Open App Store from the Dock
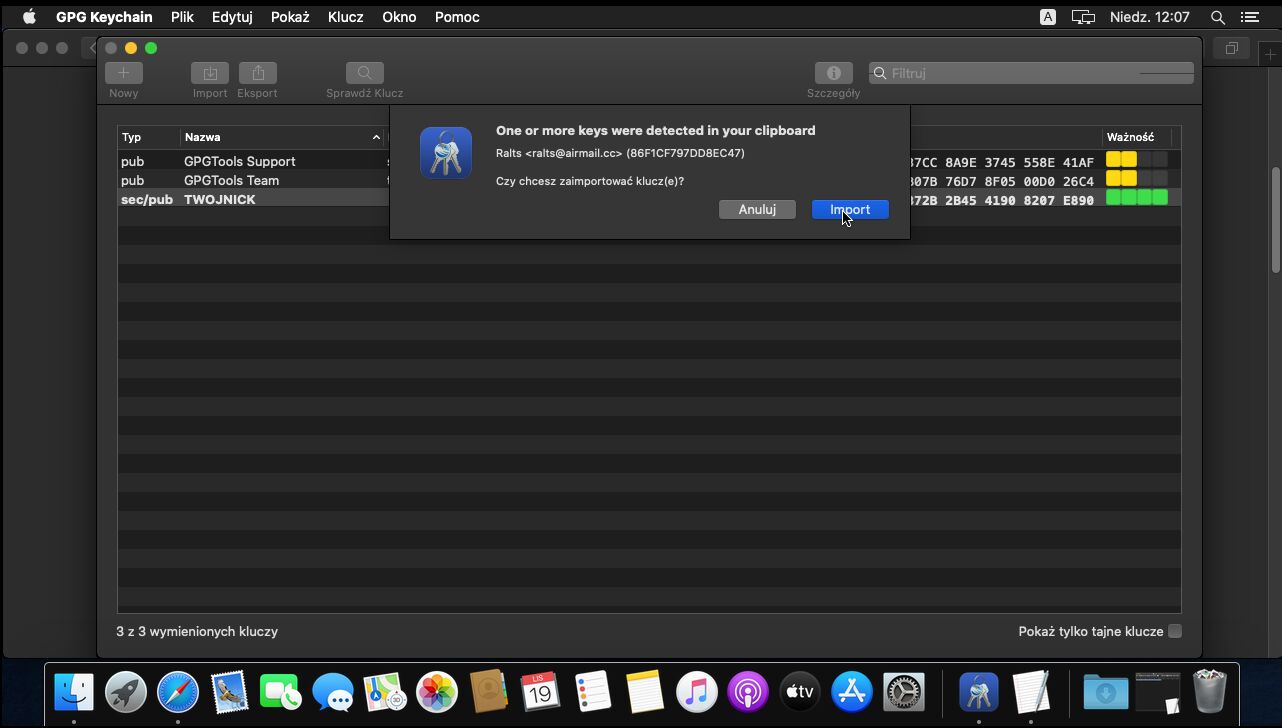Viewport: 1282px width, 728px height. pos(852,691)
